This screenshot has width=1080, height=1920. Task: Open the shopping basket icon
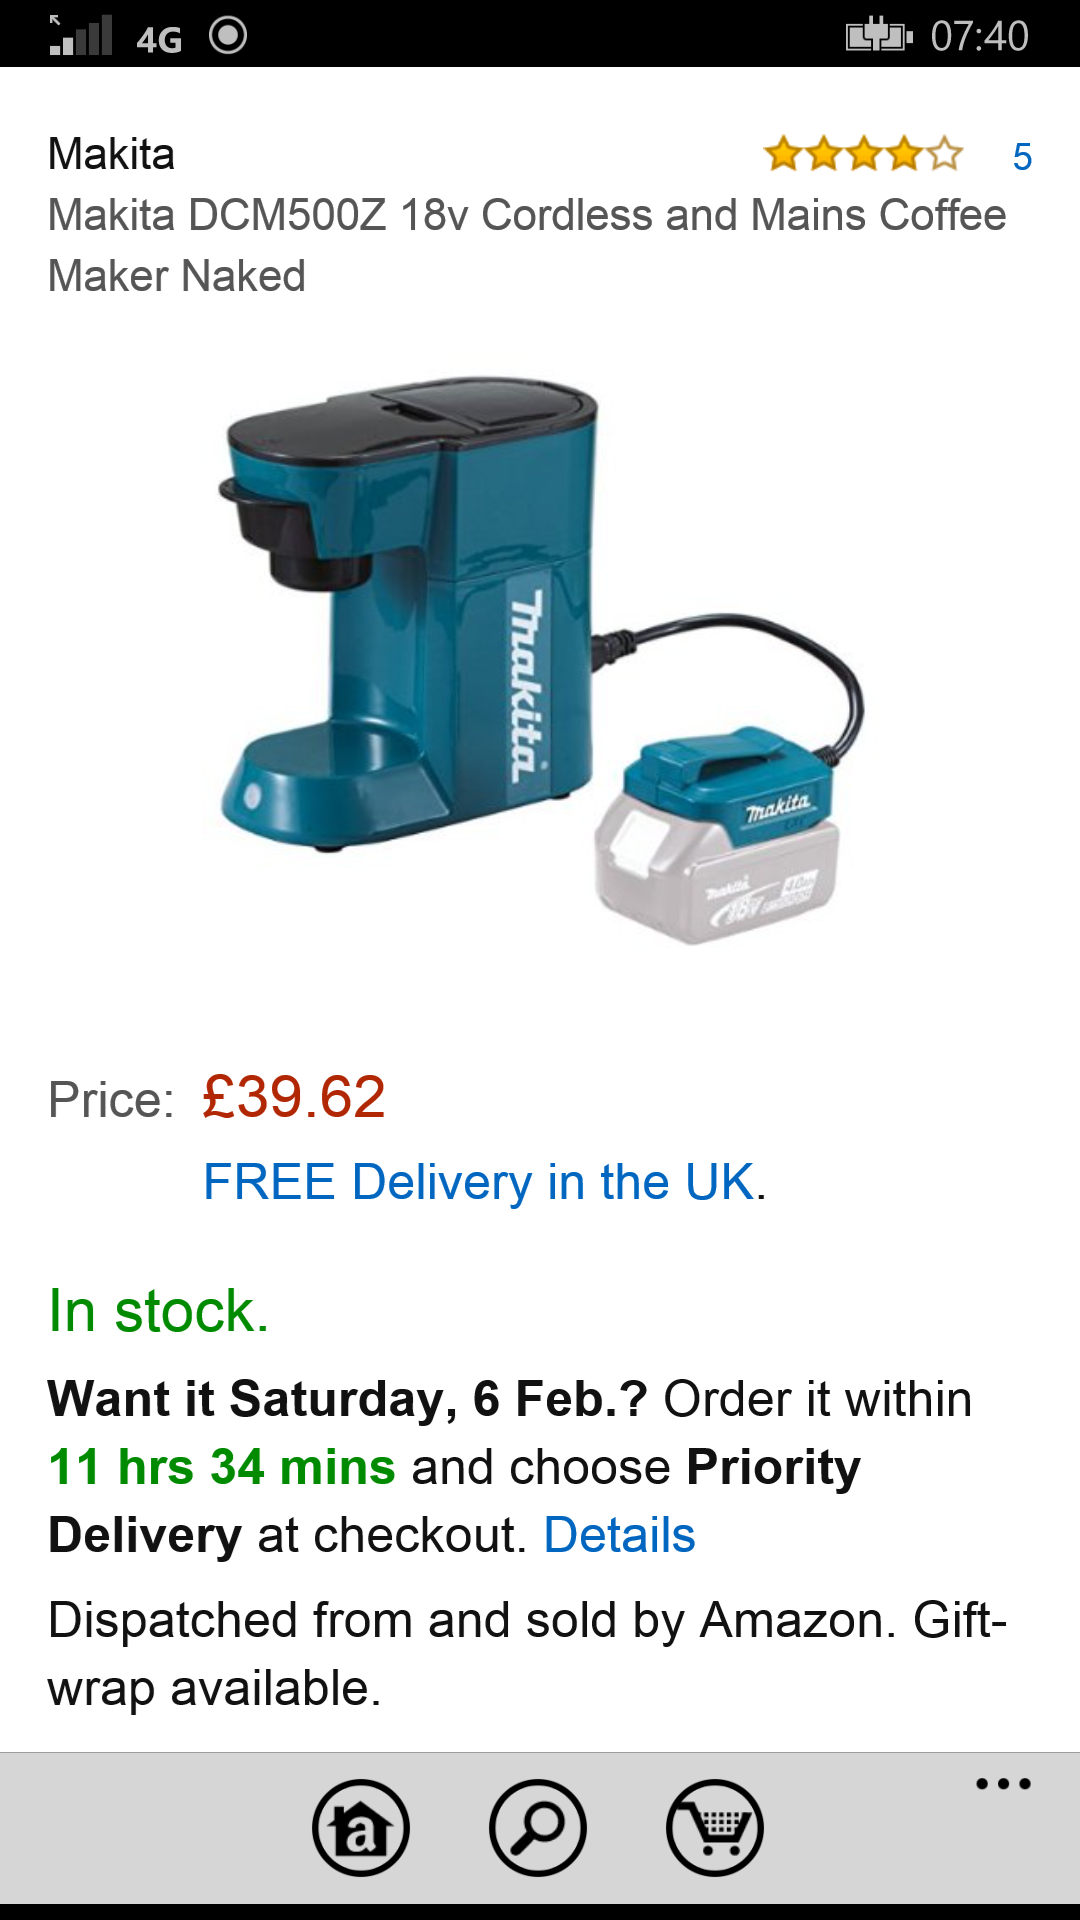tap(715, 1827)
